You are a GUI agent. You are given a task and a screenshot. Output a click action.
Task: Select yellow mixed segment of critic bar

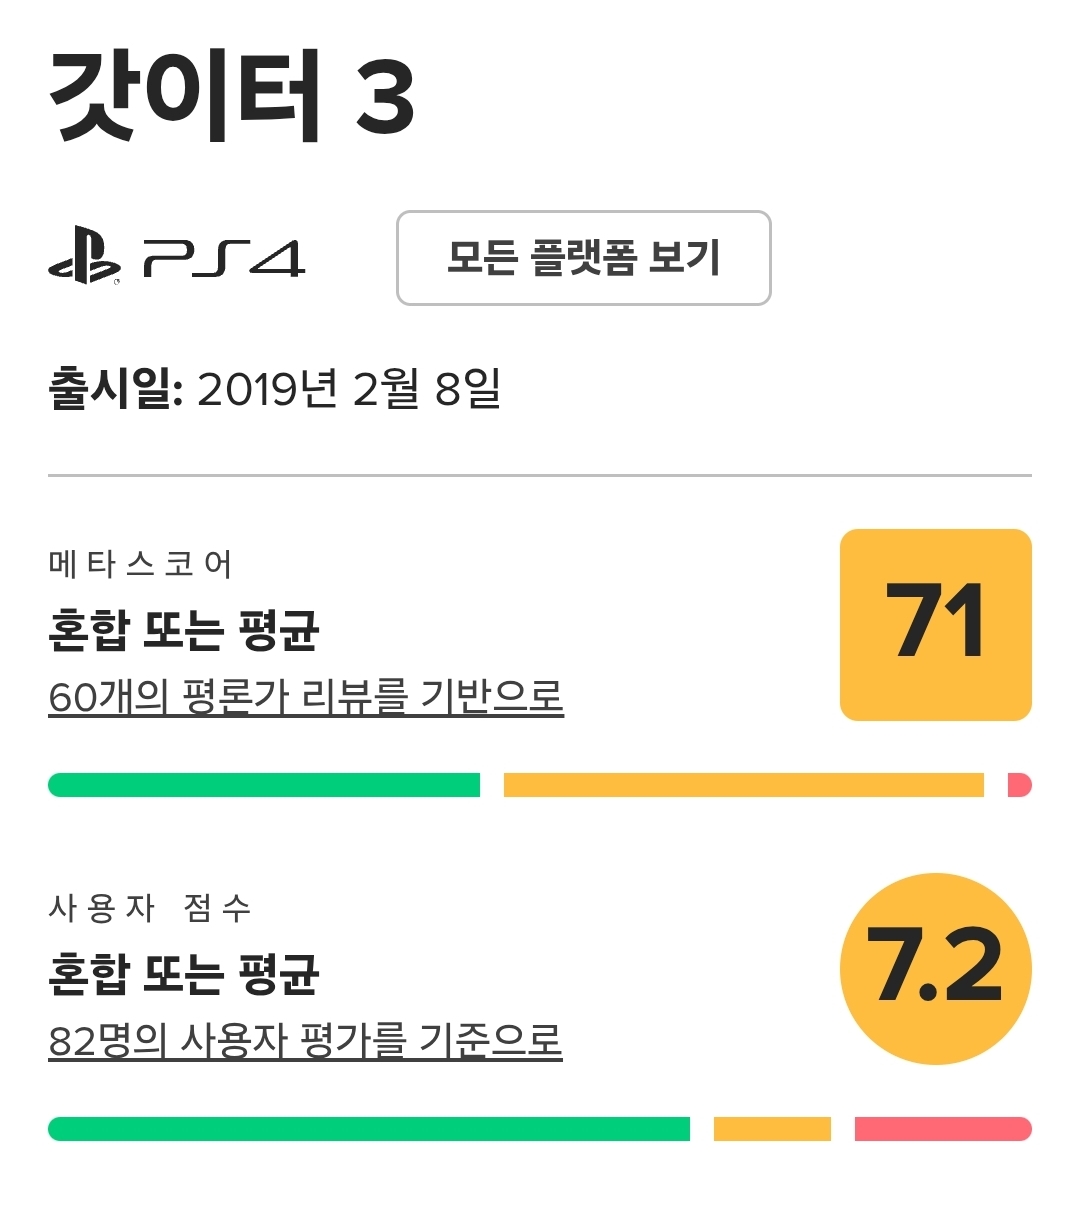(744, 785)
